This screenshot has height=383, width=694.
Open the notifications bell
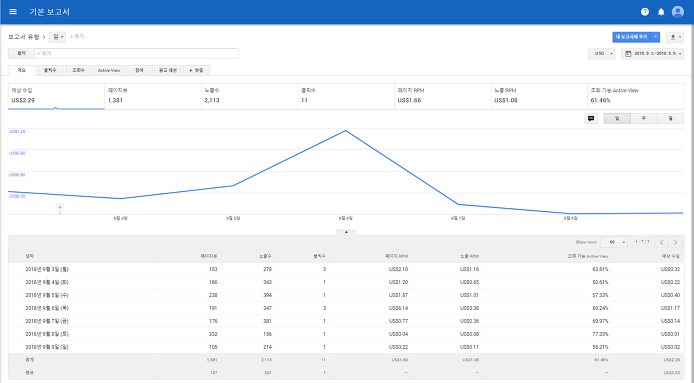coord(661,12)
